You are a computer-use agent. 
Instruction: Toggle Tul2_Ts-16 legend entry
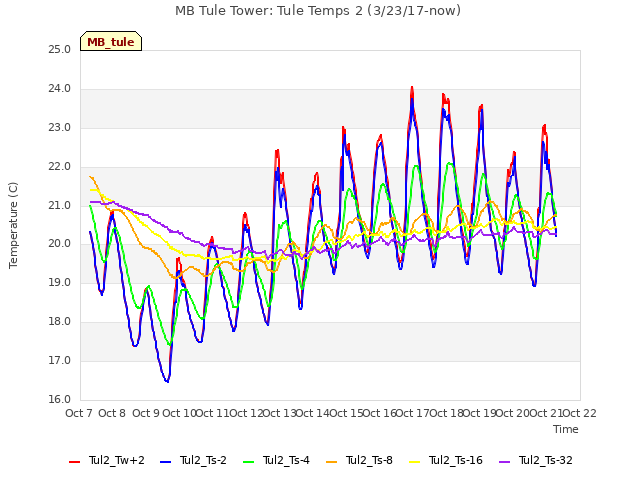pyautogui.click(x=446, y=461)
